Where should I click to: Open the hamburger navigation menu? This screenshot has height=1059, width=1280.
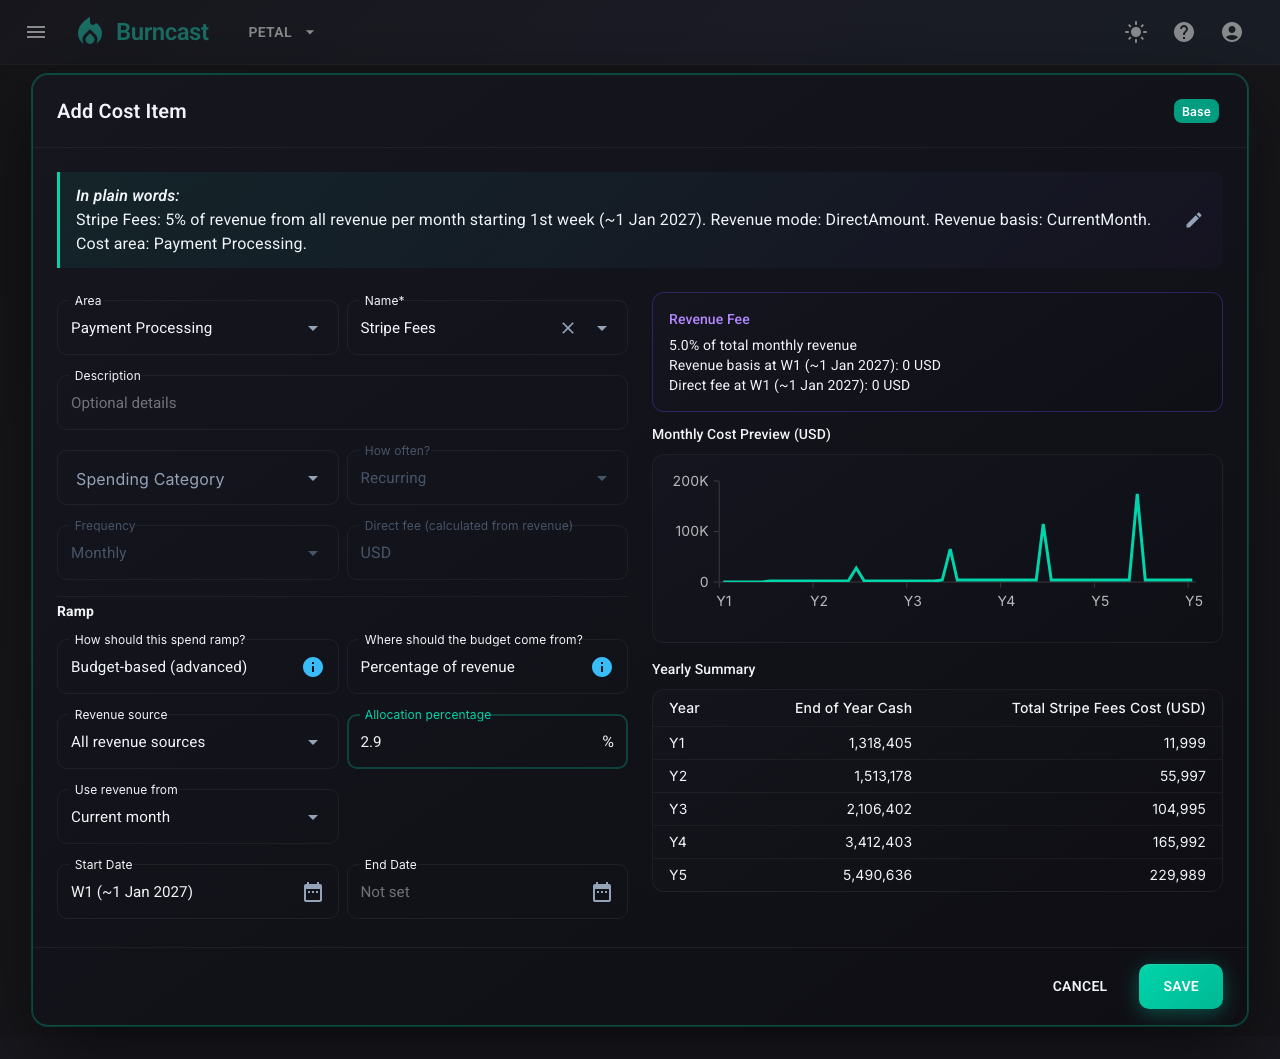pos(36,32)
